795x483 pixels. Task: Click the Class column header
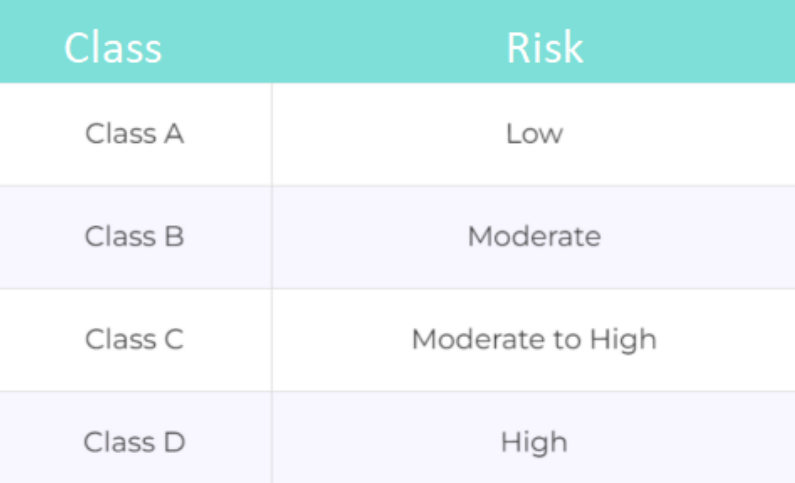[113, 47]
